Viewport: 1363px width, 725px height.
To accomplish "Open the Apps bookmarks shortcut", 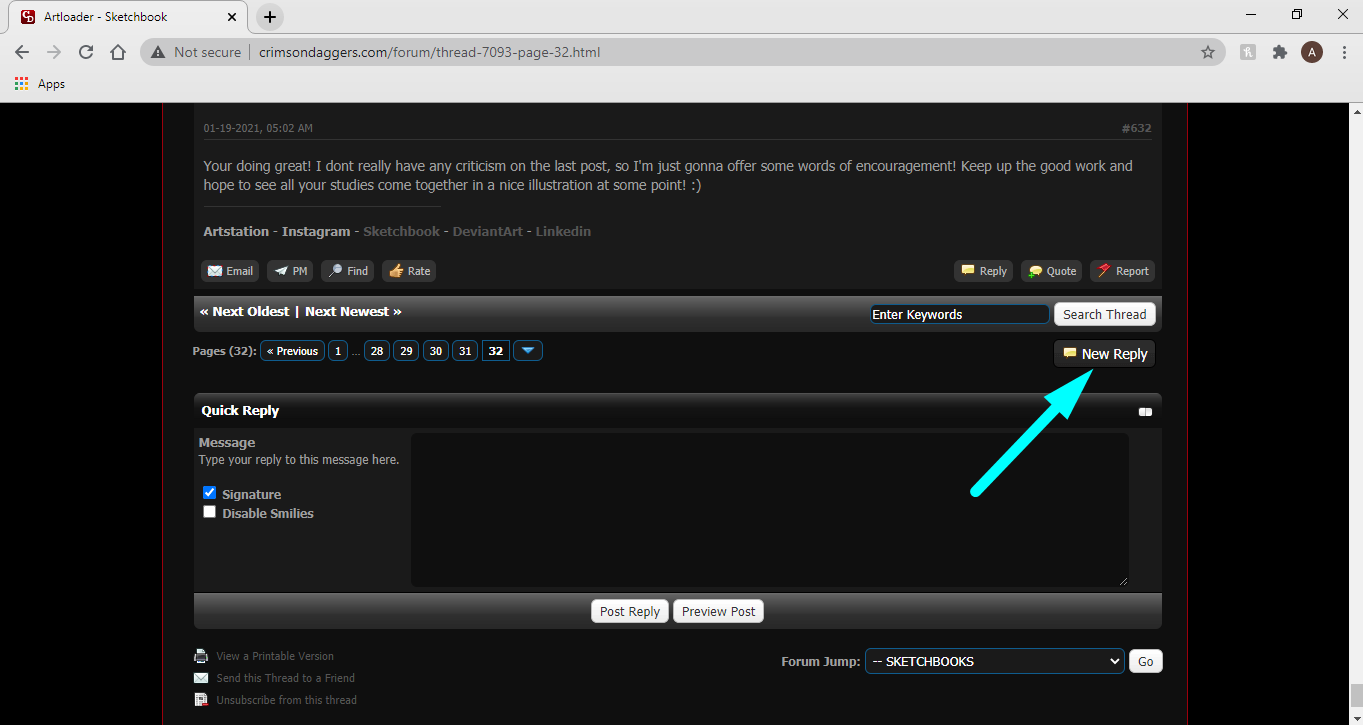I will click(x=40, y=84).
